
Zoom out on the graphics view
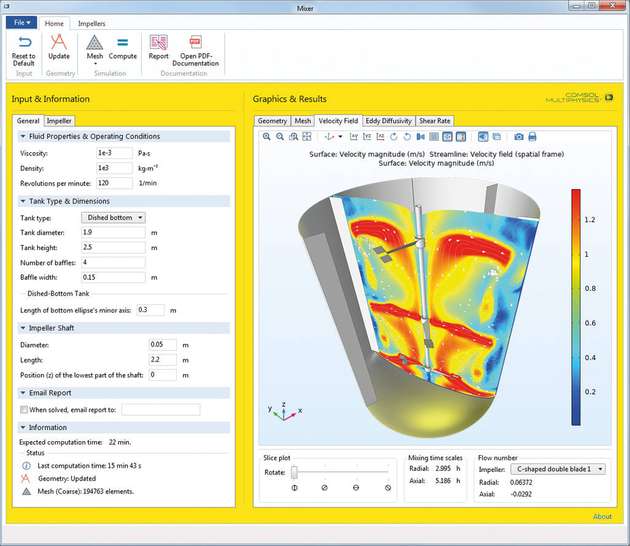click(x=280, y=137)
